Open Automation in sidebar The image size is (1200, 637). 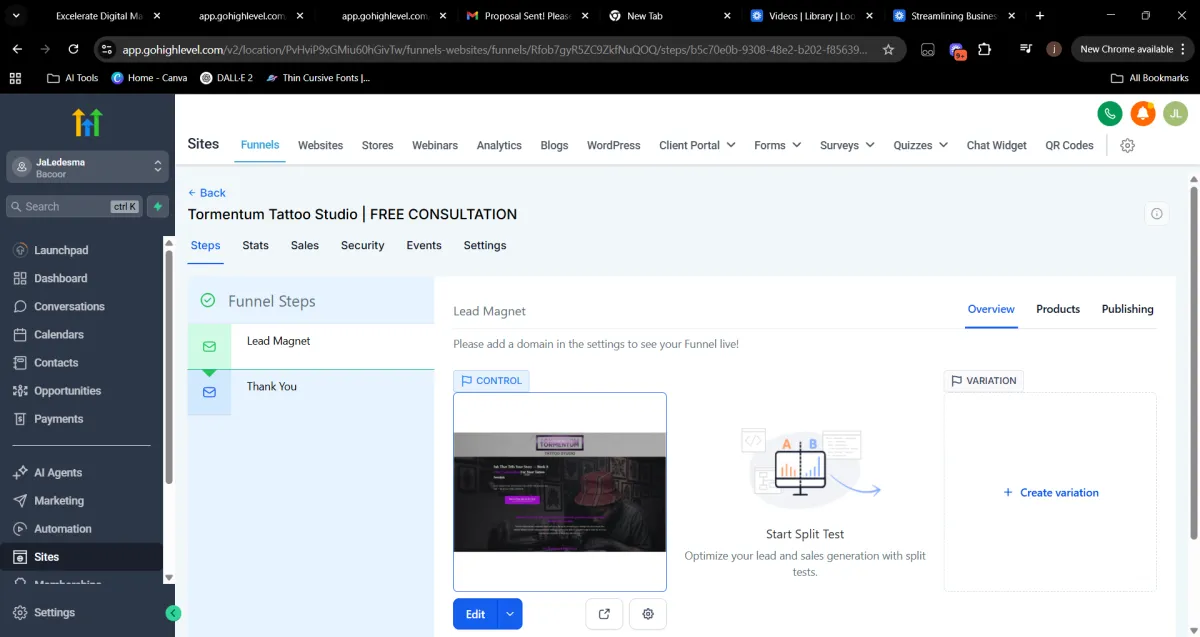click(62, 528)
